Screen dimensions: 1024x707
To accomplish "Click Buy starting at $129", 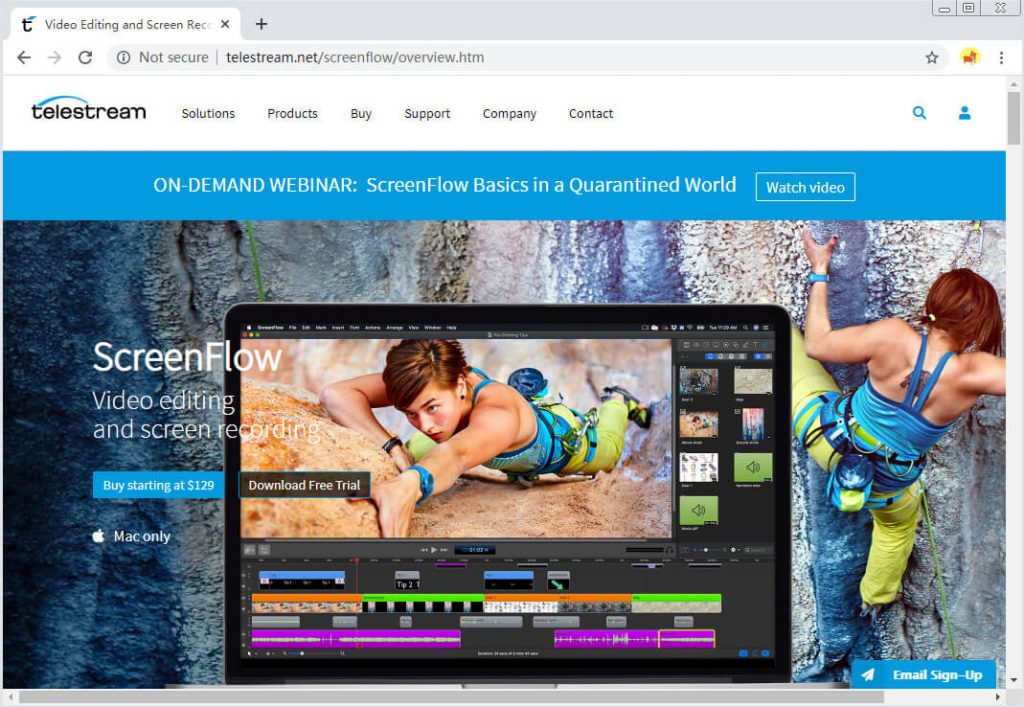I will (158, 485).
